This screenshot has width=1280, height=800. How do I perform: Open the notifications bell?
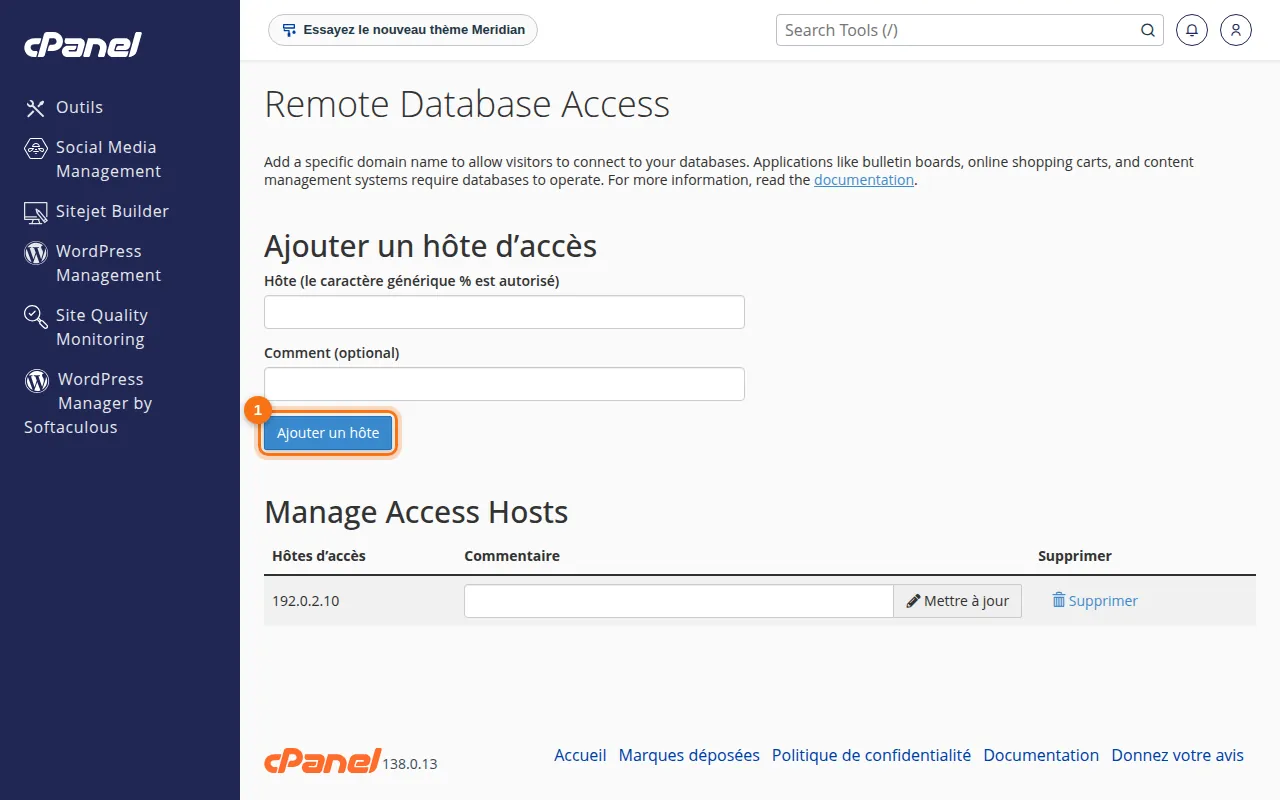tap(1191, 30)
